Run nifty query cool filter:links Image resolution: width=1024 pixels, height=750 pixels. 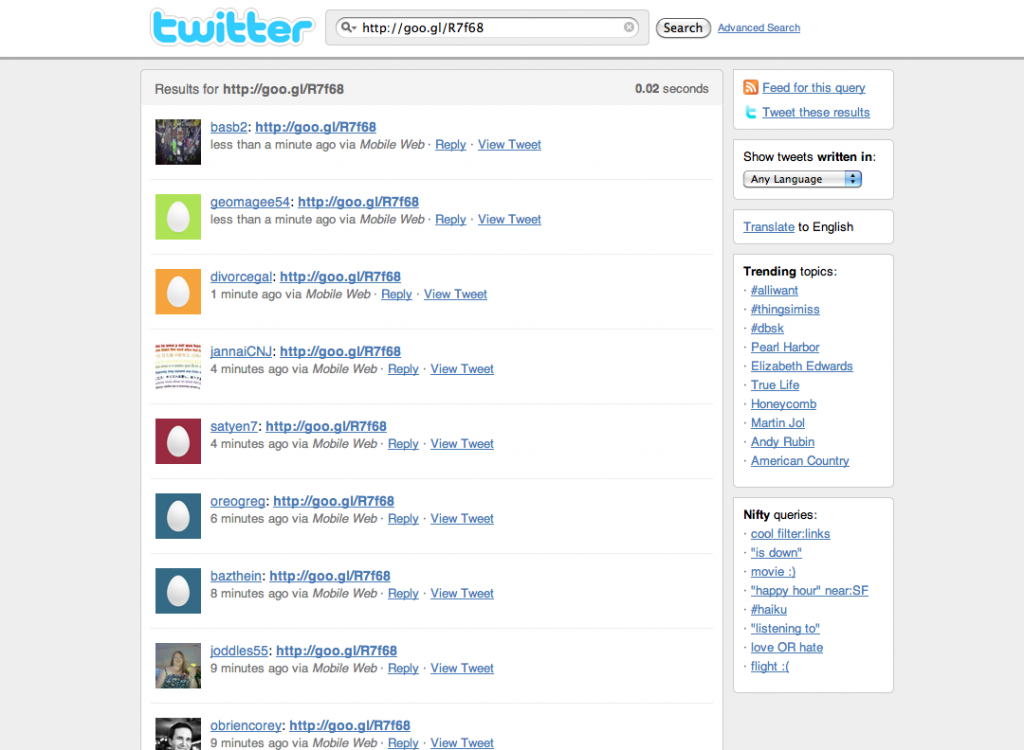(x=790, y=534)
